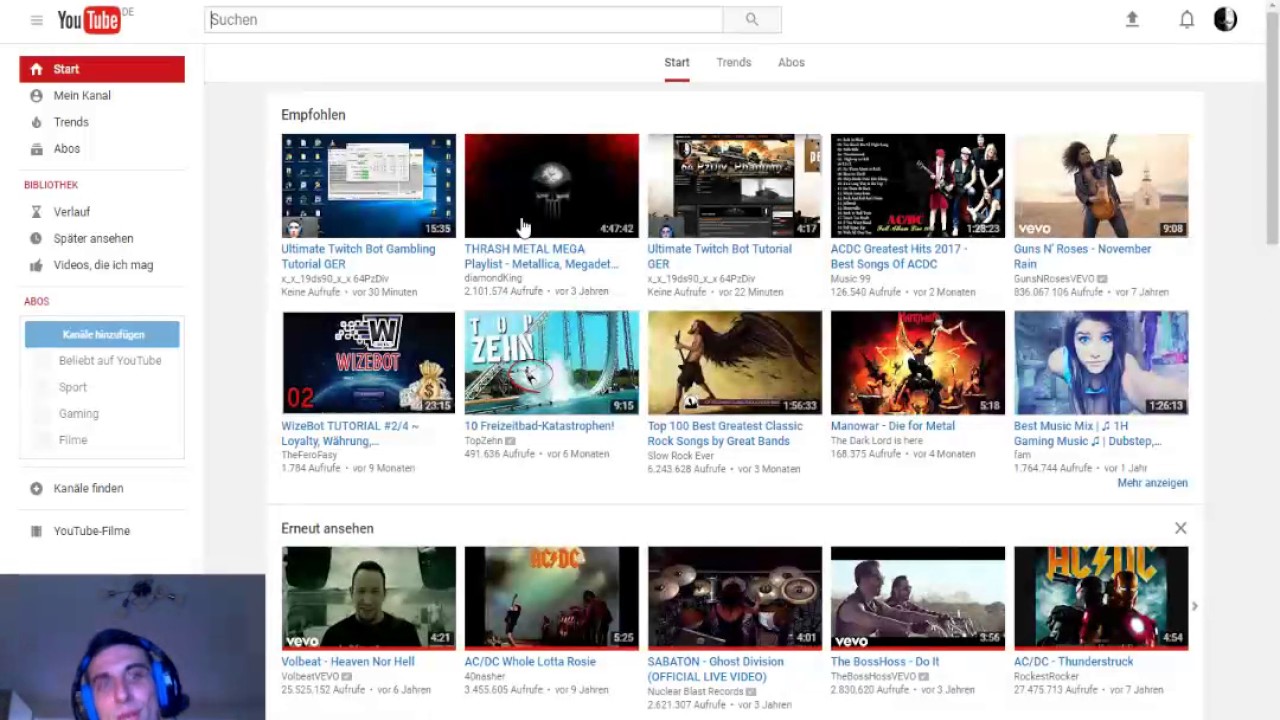Viewport: 1280px width, 720px height.
Task: Open WizeBot Tutorial thumbnail
Action: pos(368,362)
